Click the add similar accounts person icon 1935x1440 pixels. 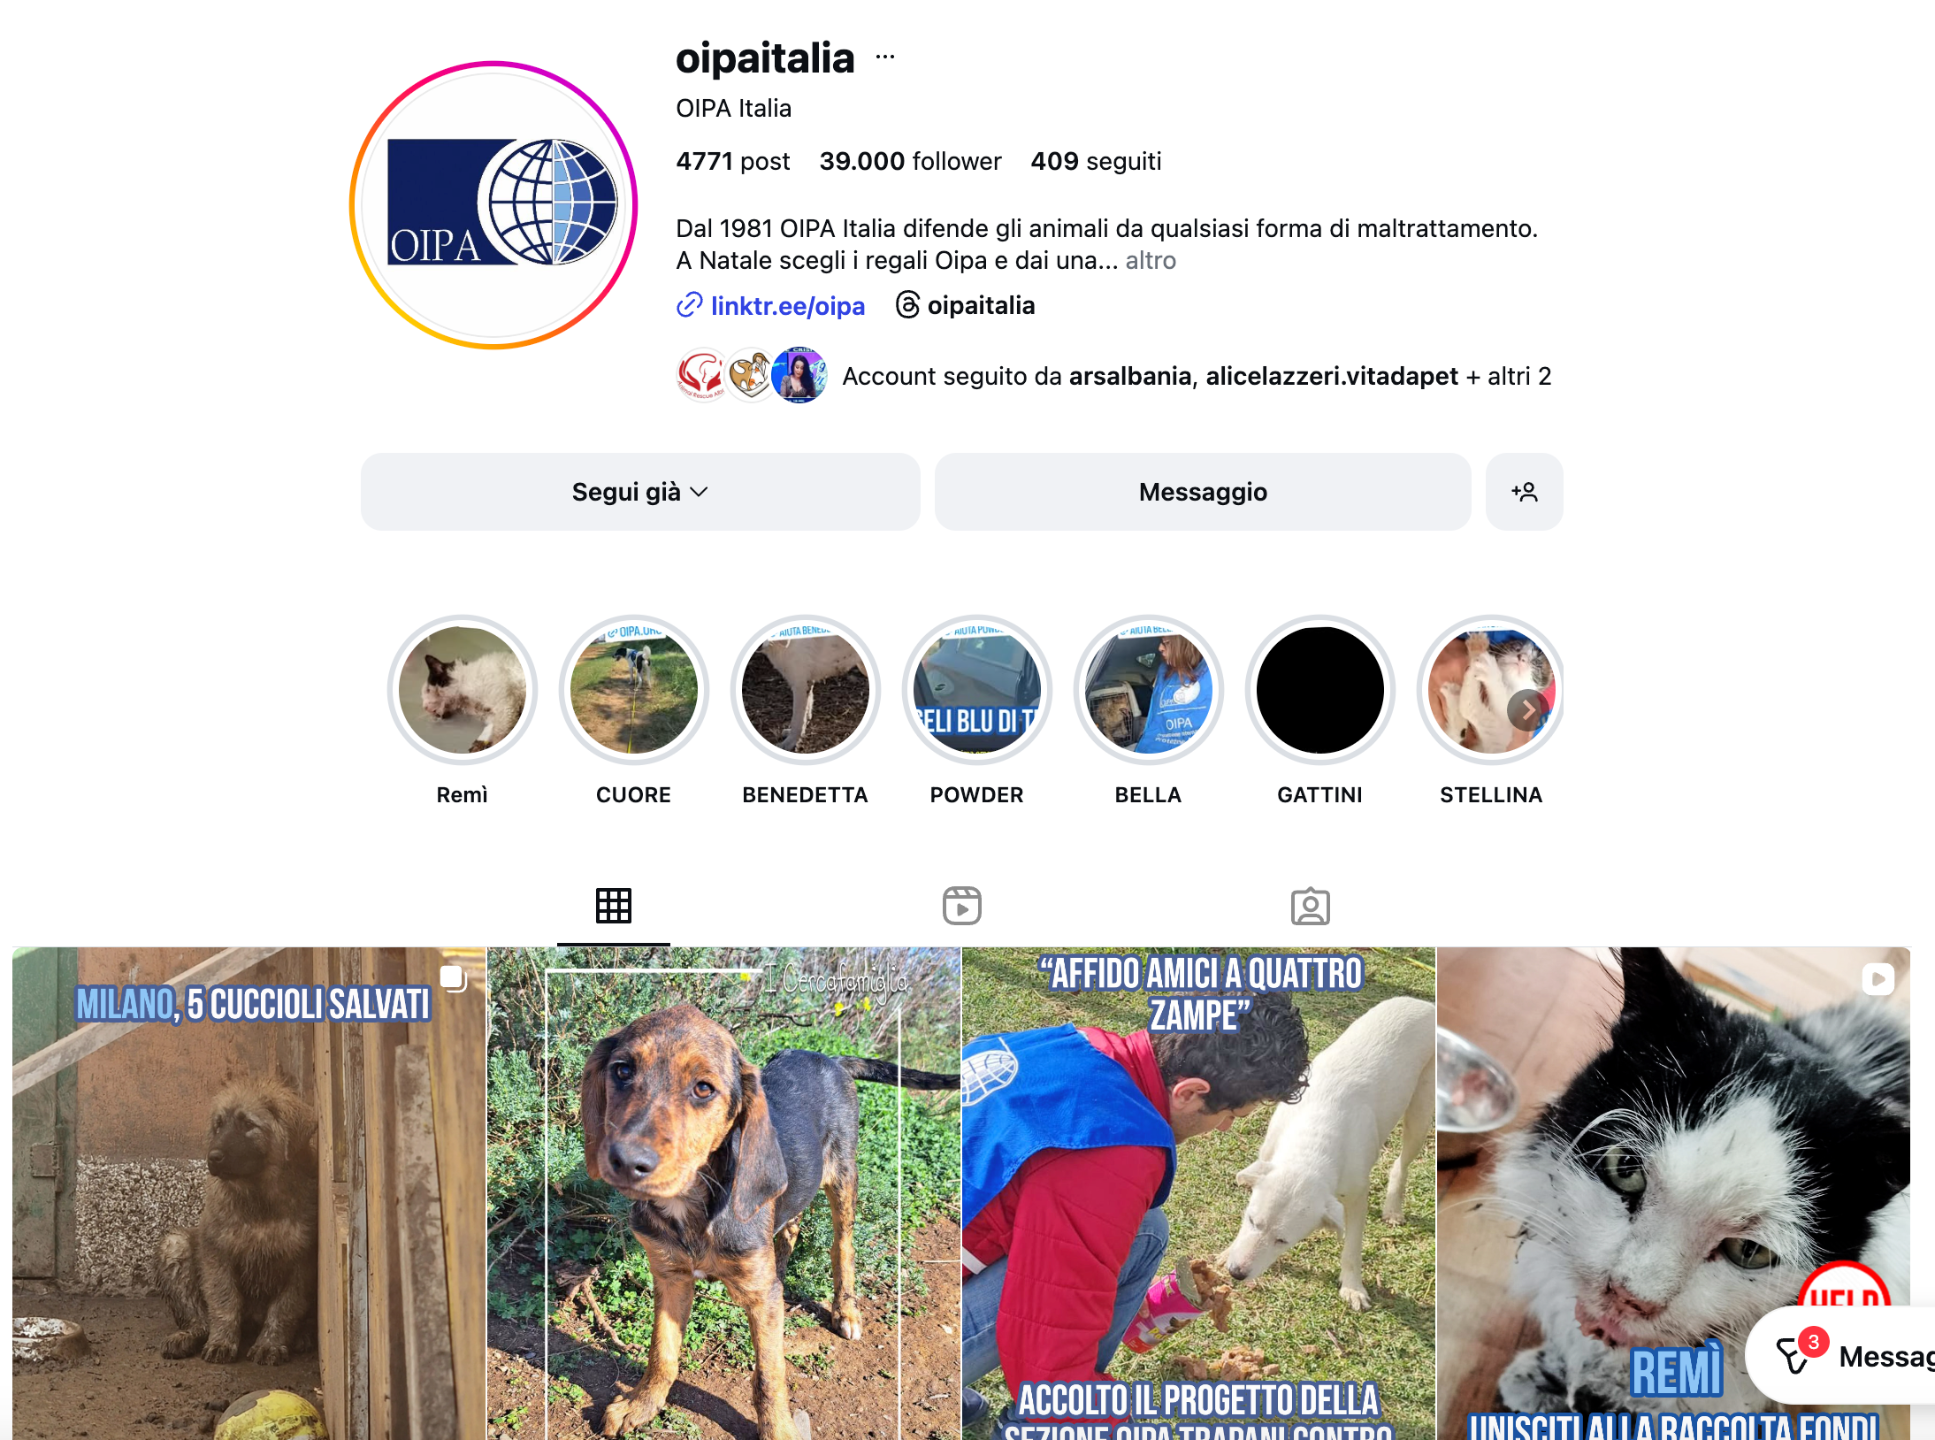click(x=1524, y=492)
